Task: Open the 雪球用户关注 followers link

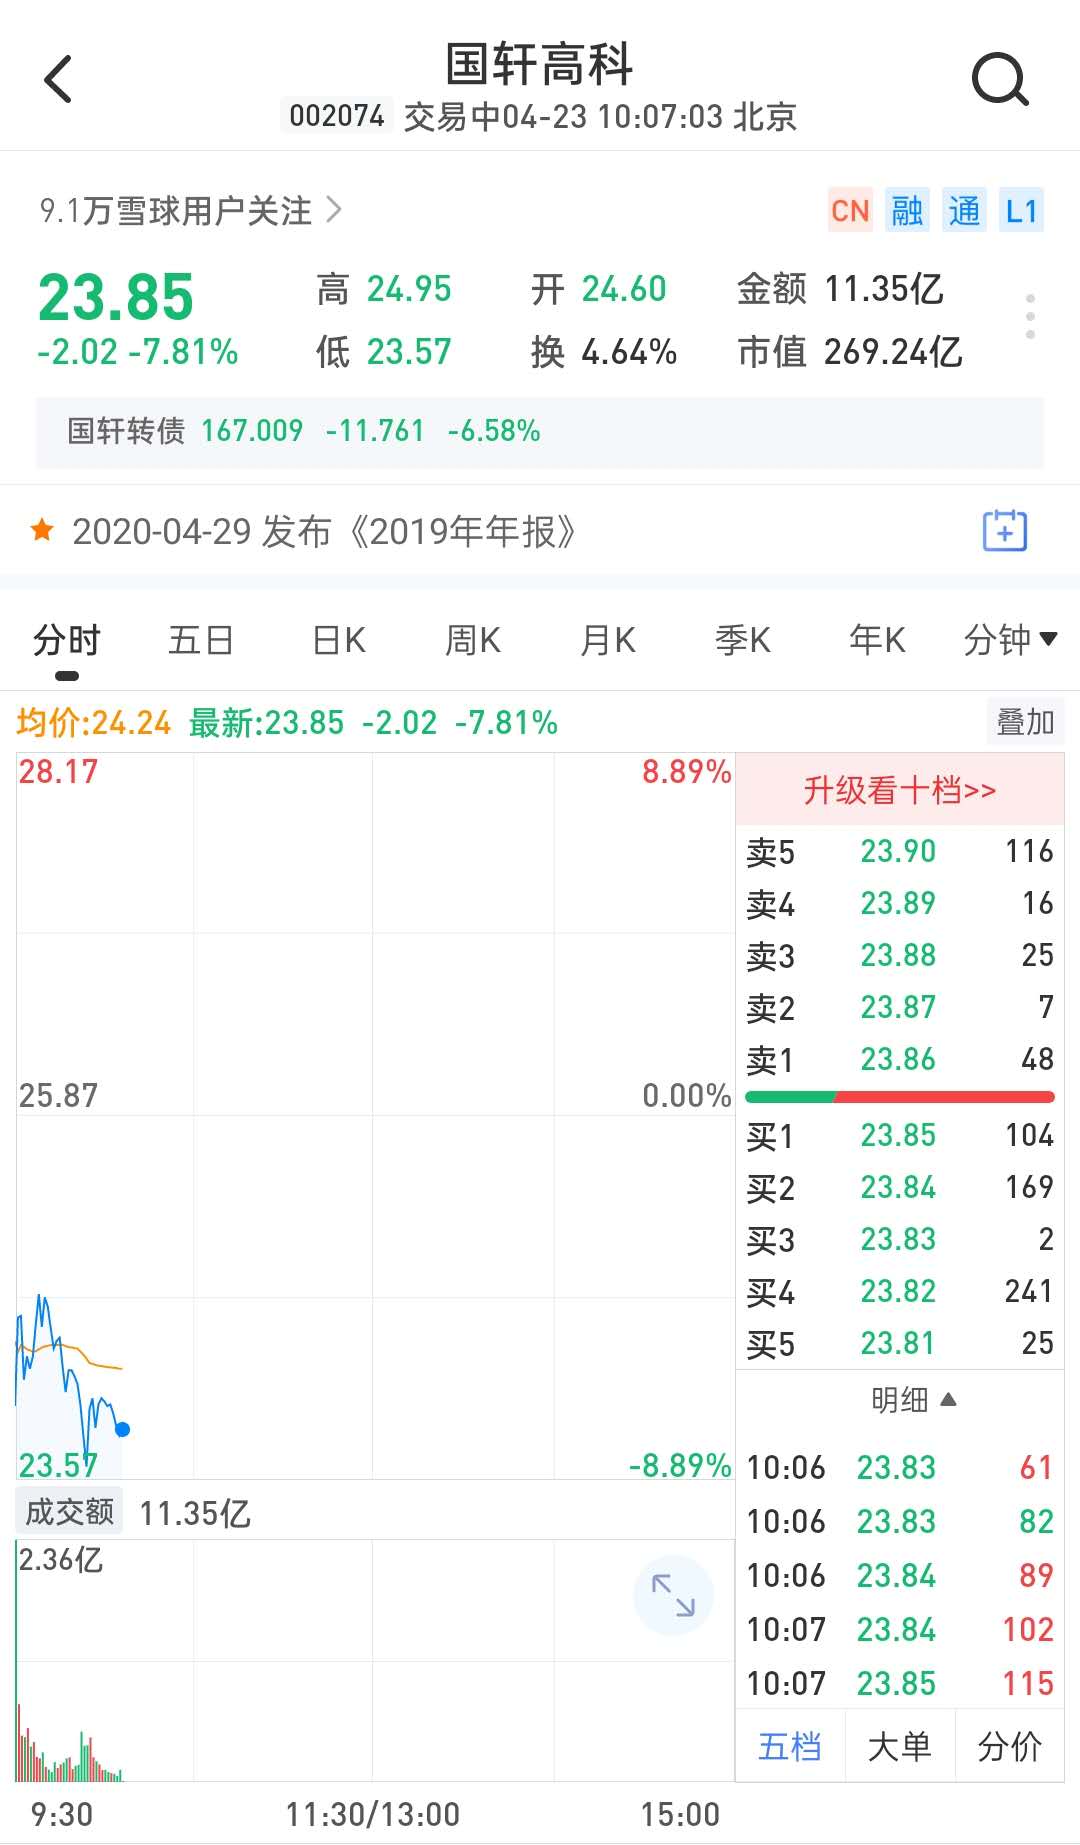Action: [x=190, y=211]
